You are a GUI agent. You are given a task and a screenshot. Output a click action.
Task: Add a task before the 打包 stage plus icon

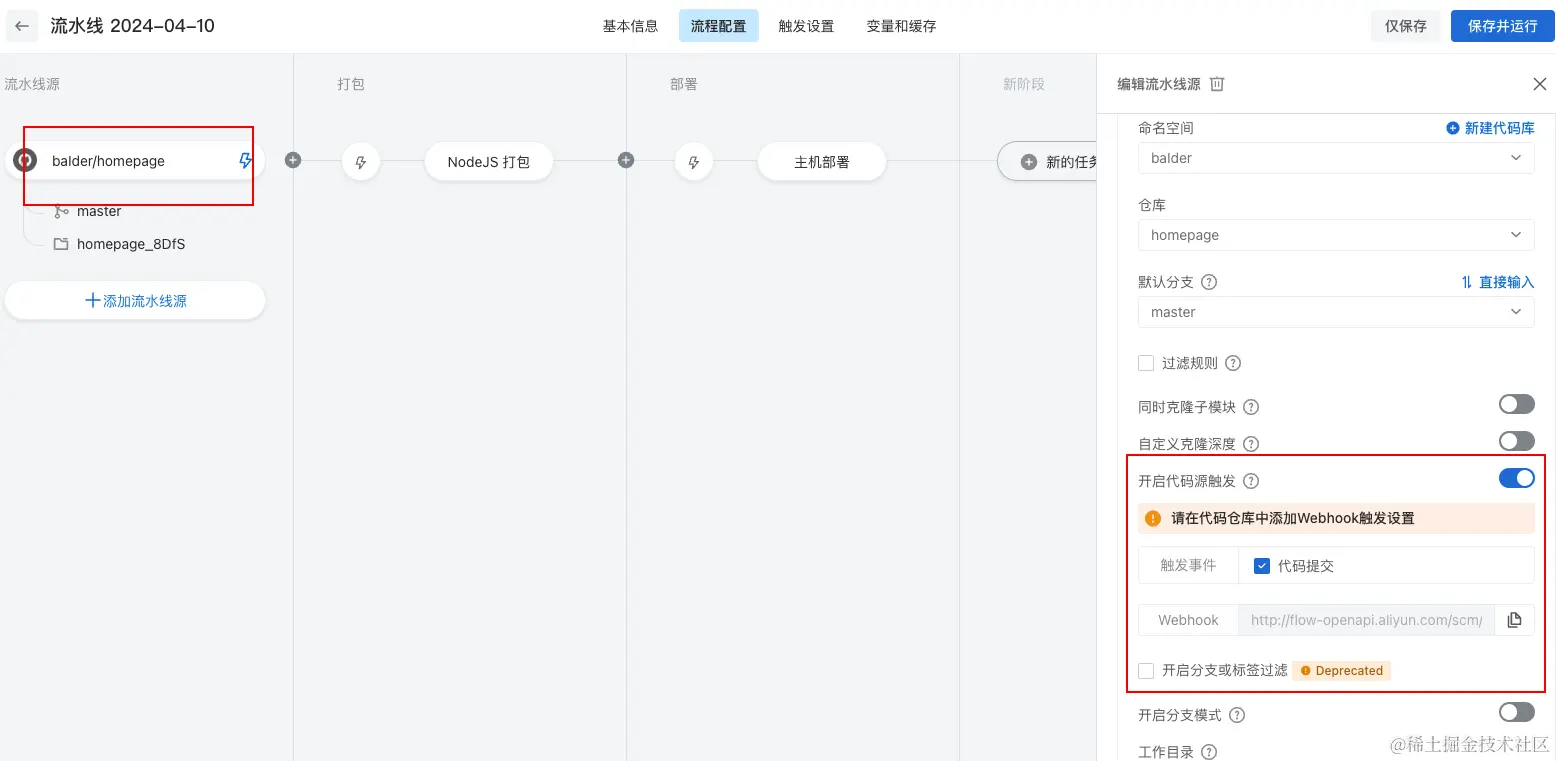[x=293, y=160]
